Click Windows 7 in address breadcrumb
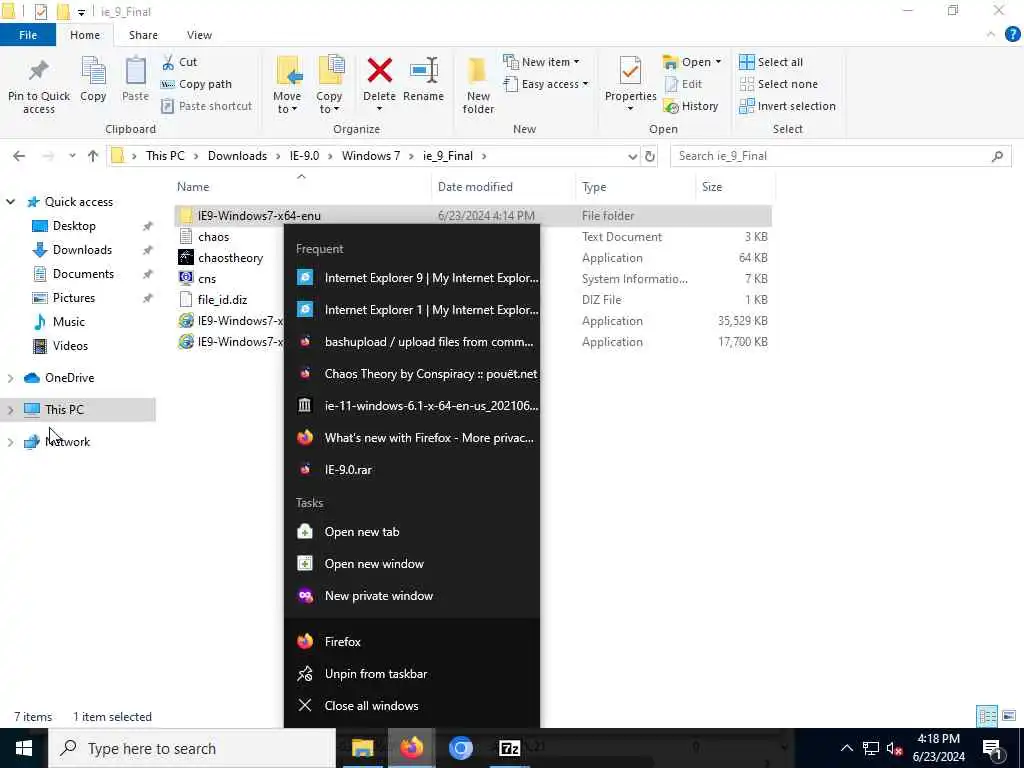Image resolution: width=1024 pixels, height=768 pixels. 370,156
